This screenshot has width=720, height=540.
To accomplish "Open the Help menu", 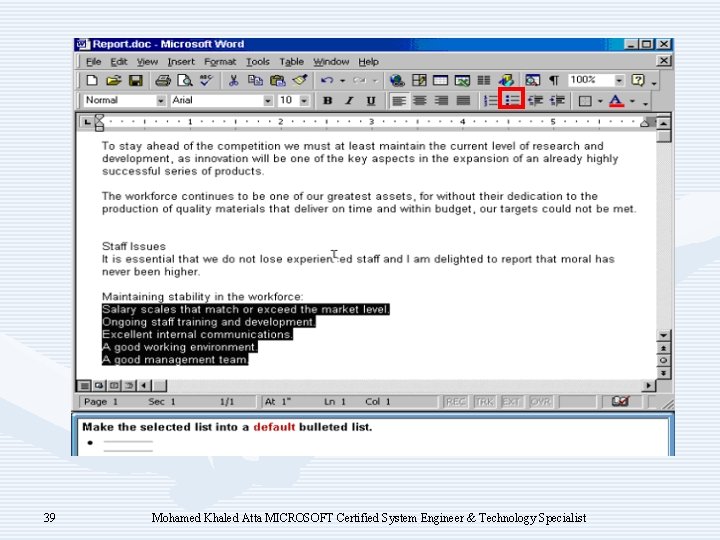I will [x=368, y=62].
